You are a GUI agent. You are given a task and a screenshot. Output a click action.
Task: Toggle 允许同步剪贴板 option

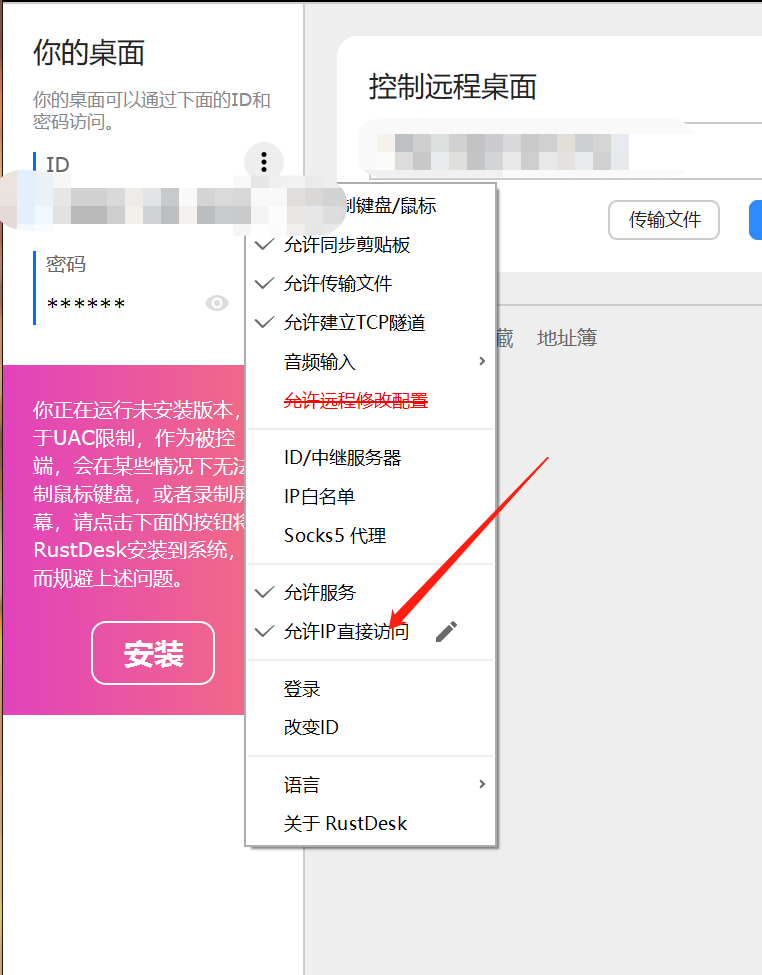[x=371, y=245]
